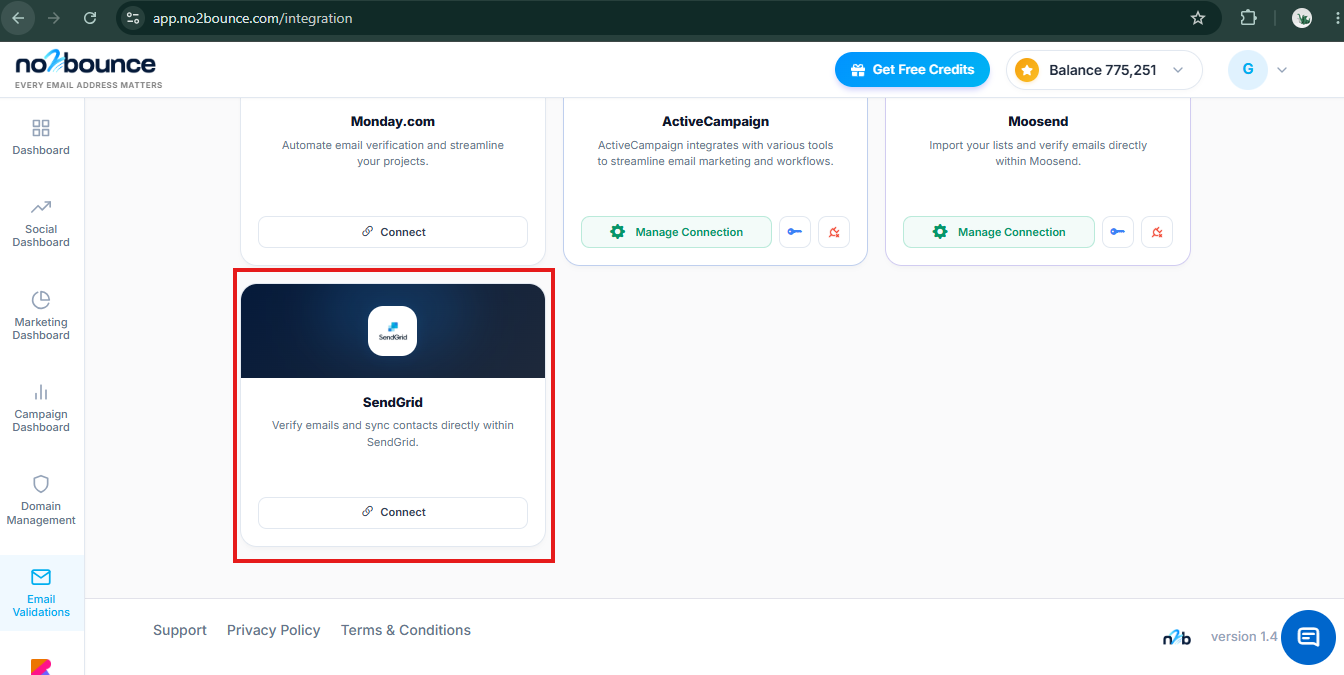Open the Email Validations envelope icon
Screen dimensions: 1344x675
click(x=41, y=577)
